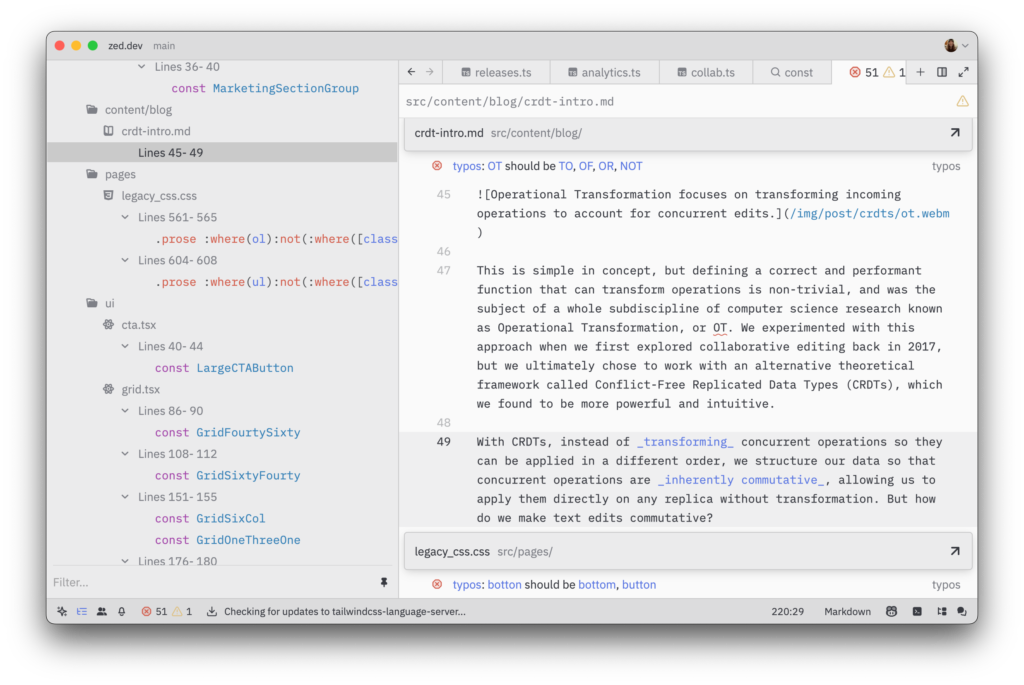Image resolution: width=1024 pixels, height=685 pixels.
Task: Select const MarketingSectionGroup entry
Action: (x=264, y=88)
